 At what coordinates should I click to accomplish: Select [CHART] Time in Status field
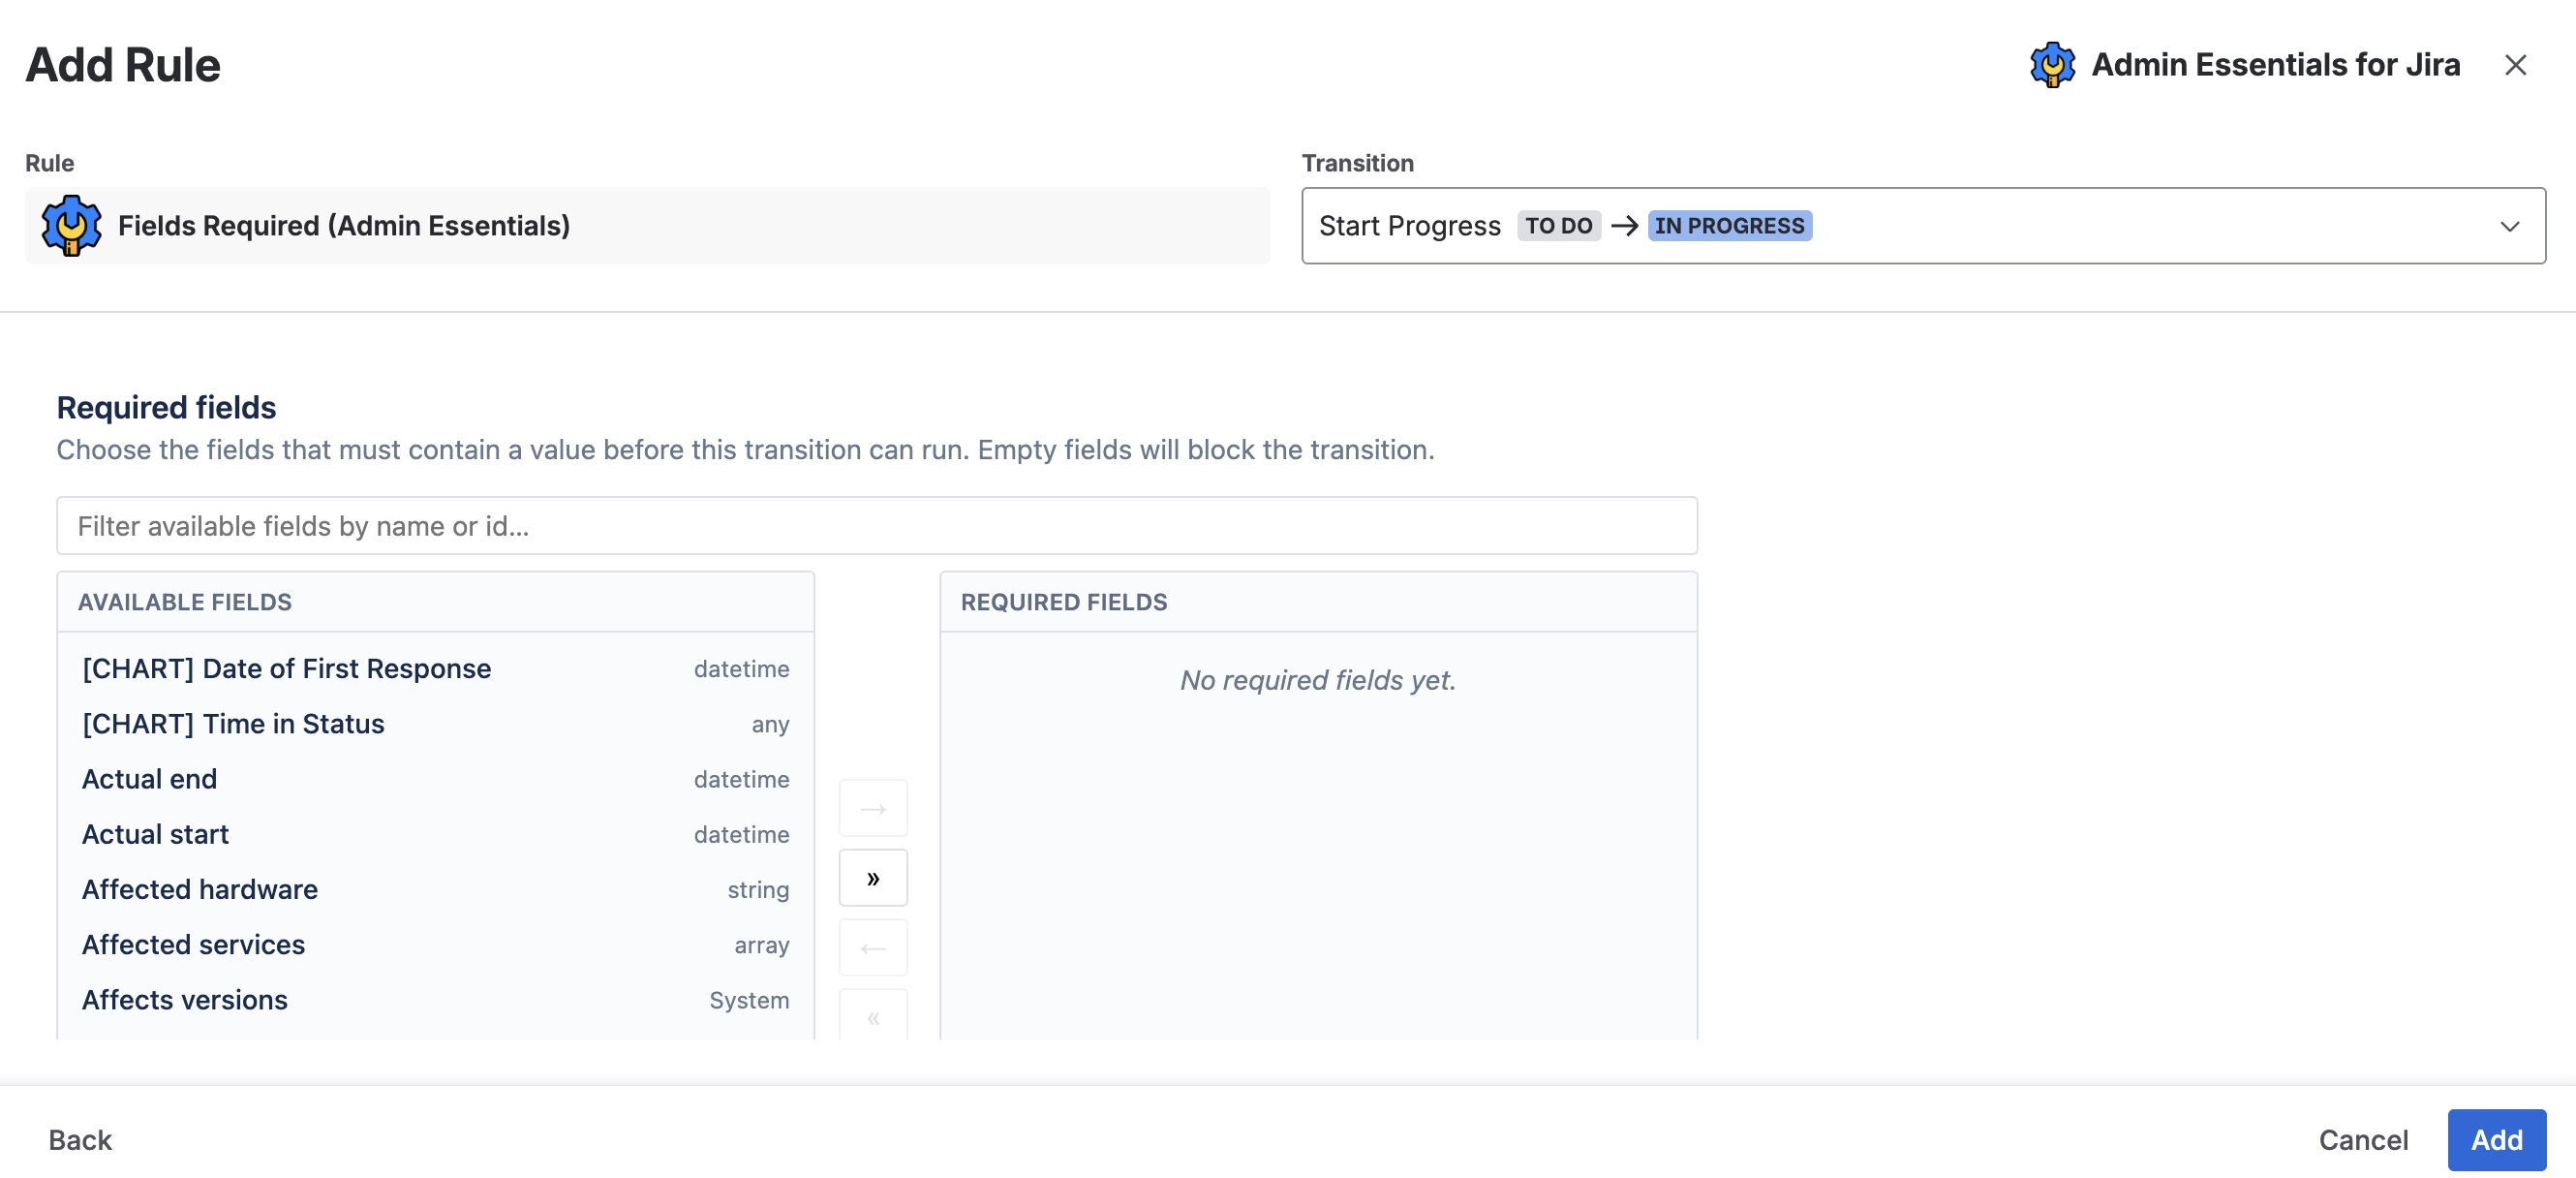click(435, 724)
